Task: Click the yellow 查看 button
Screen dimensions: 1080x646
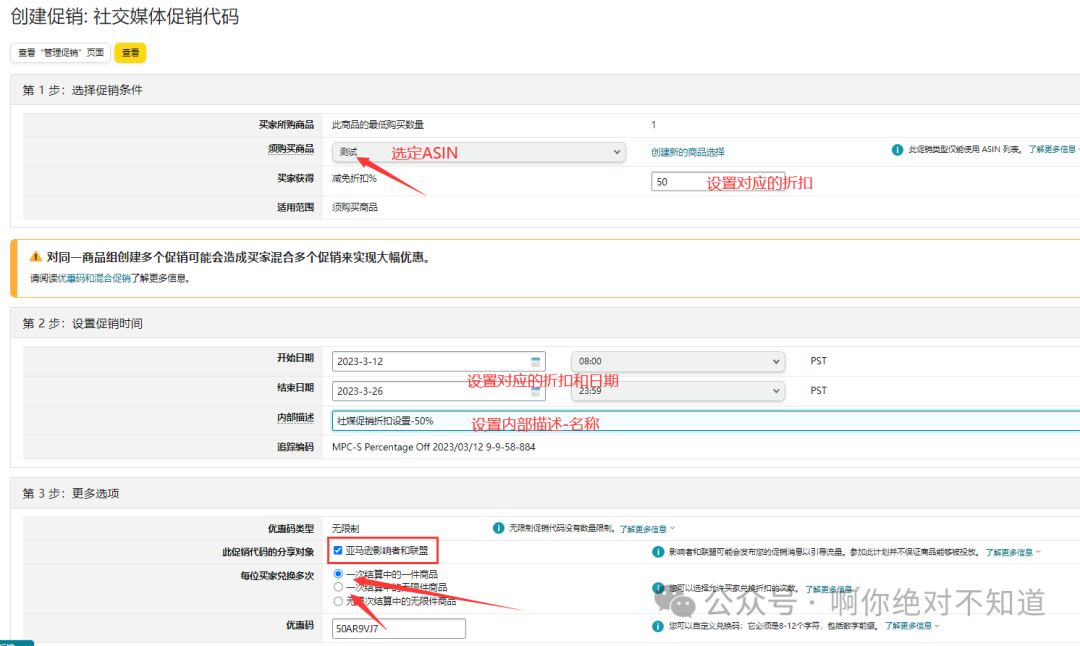Action: 130,53
